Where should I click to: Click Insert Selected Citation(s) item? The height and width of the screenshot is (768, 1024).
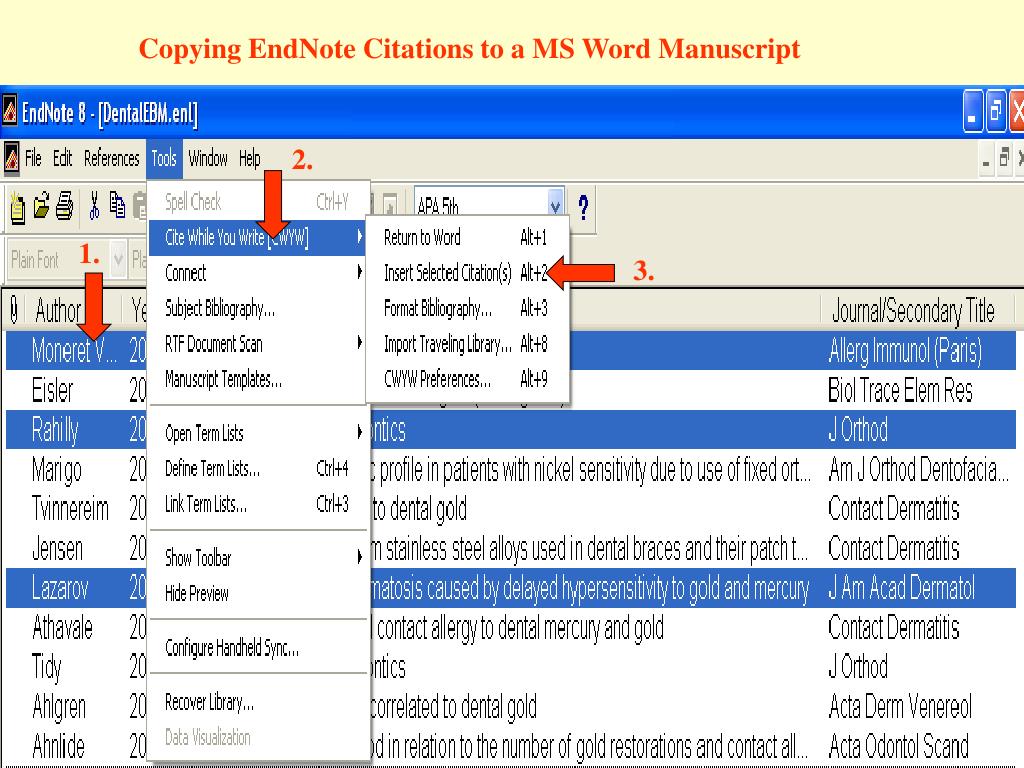tap(466, 273)
